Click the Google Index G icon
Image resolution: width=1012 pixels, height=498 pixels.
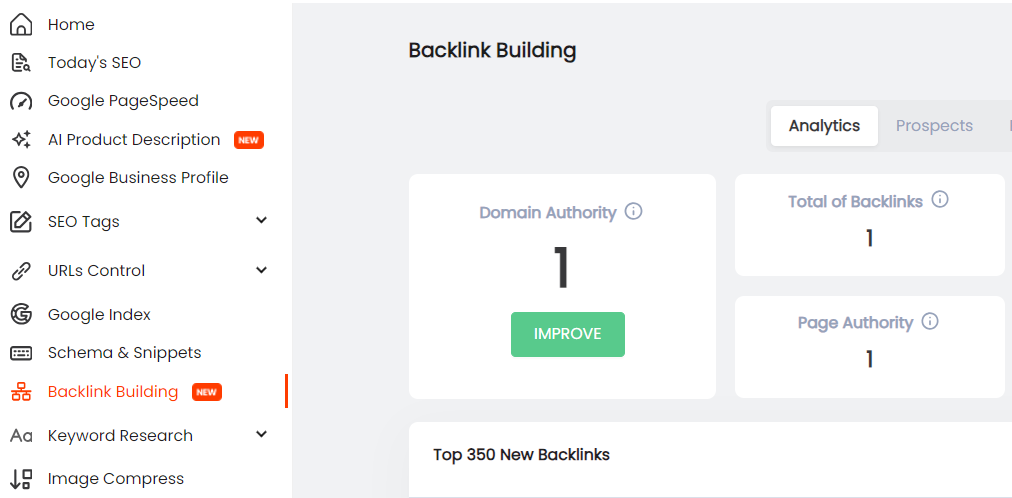tap(21, 314)
